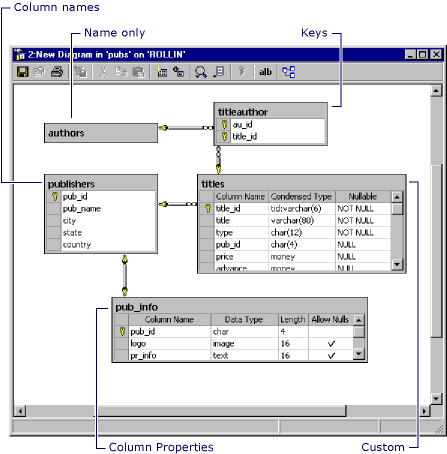
Task: Click diagram horizontal scrollbar left arrow
Action: 20,411
